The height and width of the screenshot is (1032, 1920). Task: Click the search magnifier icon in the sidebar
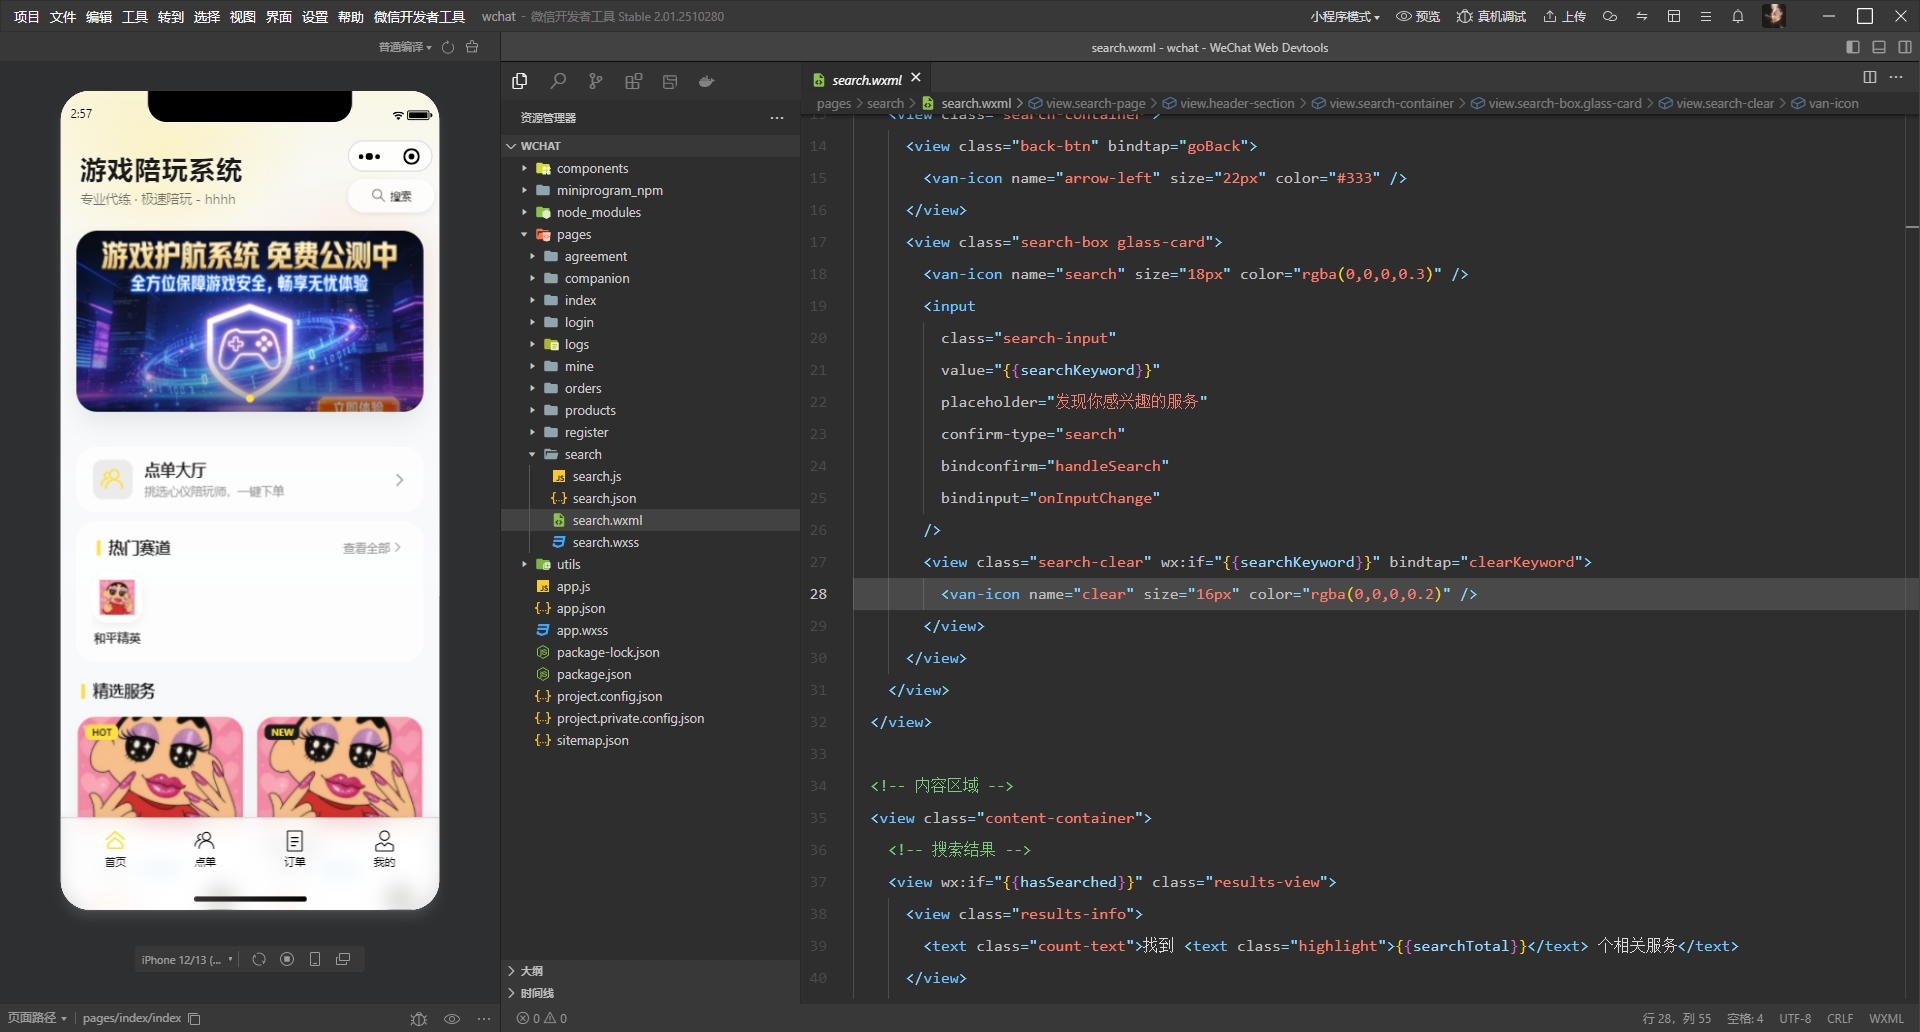coord(558,81)
